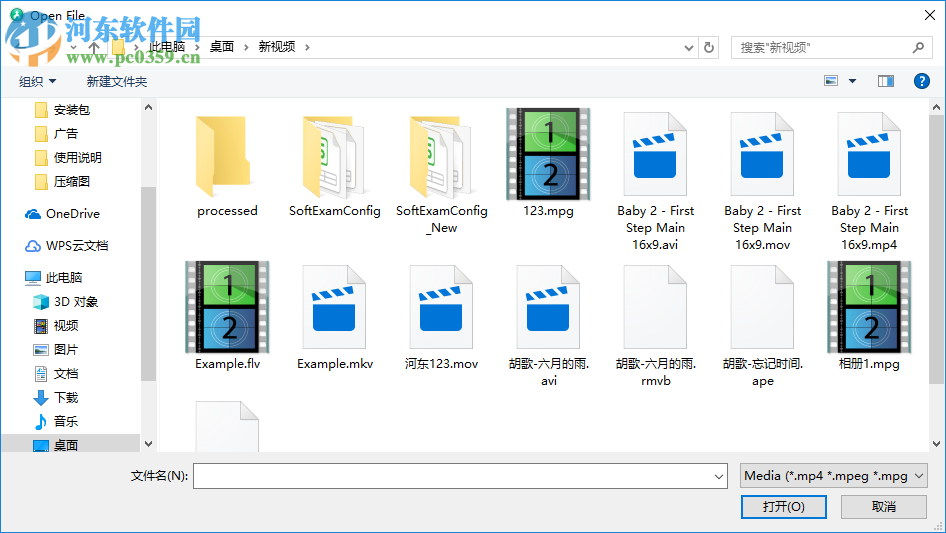Select the 胡歌-六月的雨.avi file icon
This screenshot has width=946, height=533.
548,307
